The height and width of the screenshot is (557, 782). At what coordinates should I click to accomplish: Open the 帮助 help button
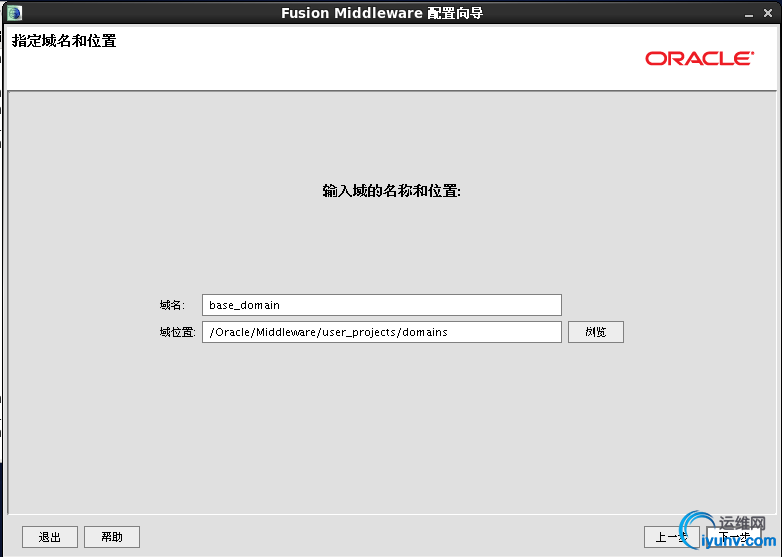pyautogui.click(x=112, y=537)
